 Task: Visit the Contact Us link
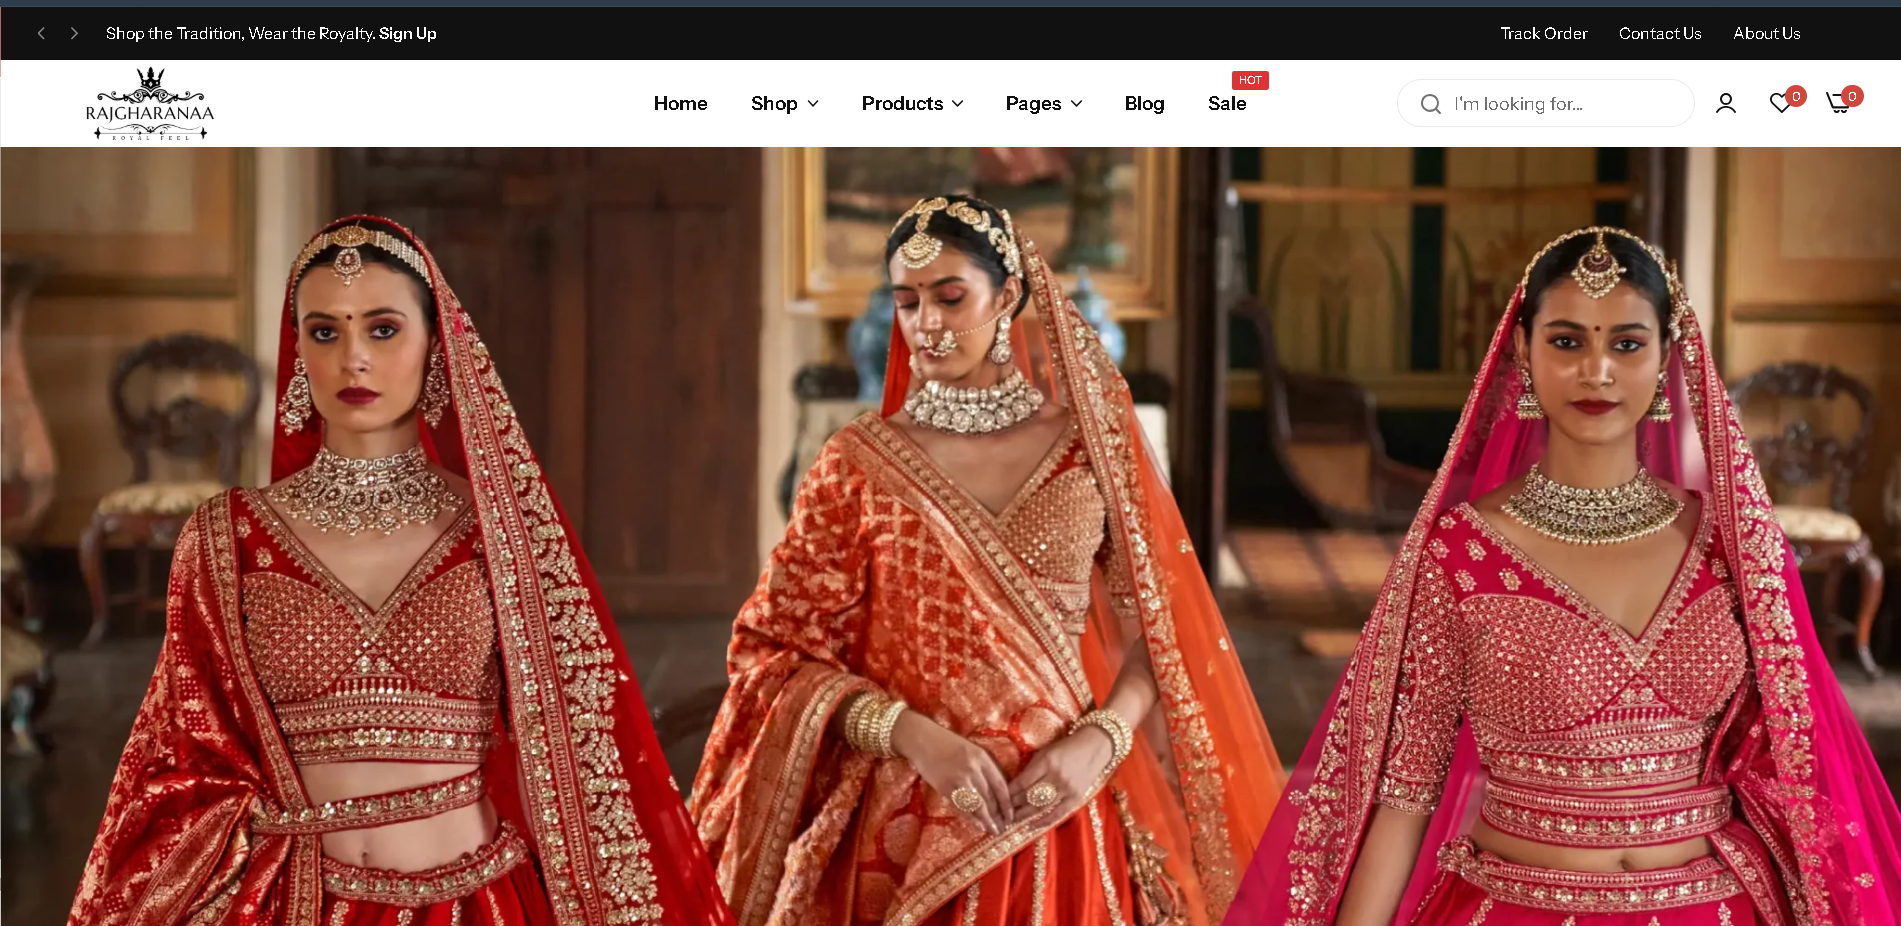[1659, 33]
